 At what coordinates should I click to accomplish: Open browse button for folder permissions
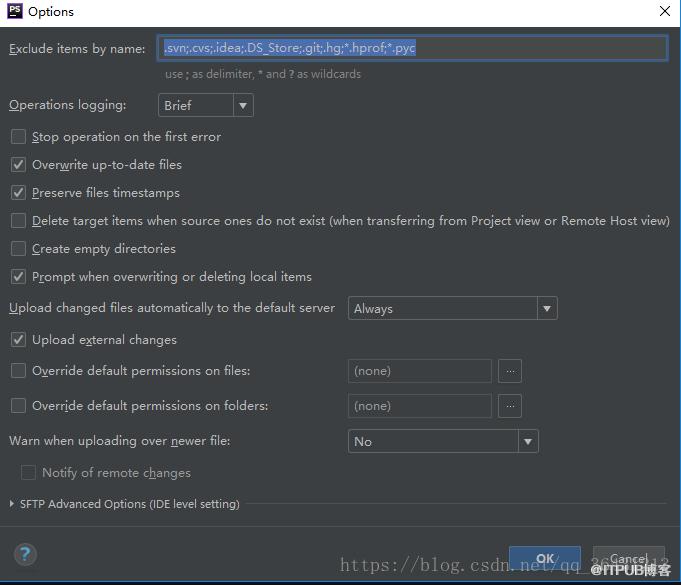(510, 406)
